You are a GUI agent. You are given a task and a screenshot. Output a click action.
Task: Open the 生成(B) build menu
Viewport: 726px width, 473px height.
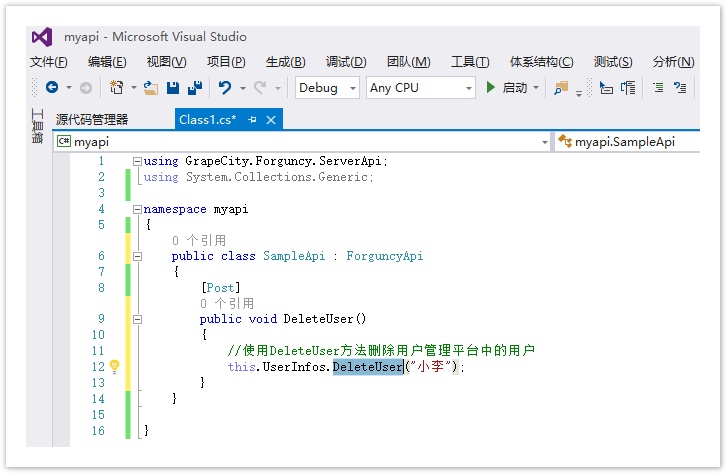285,62
